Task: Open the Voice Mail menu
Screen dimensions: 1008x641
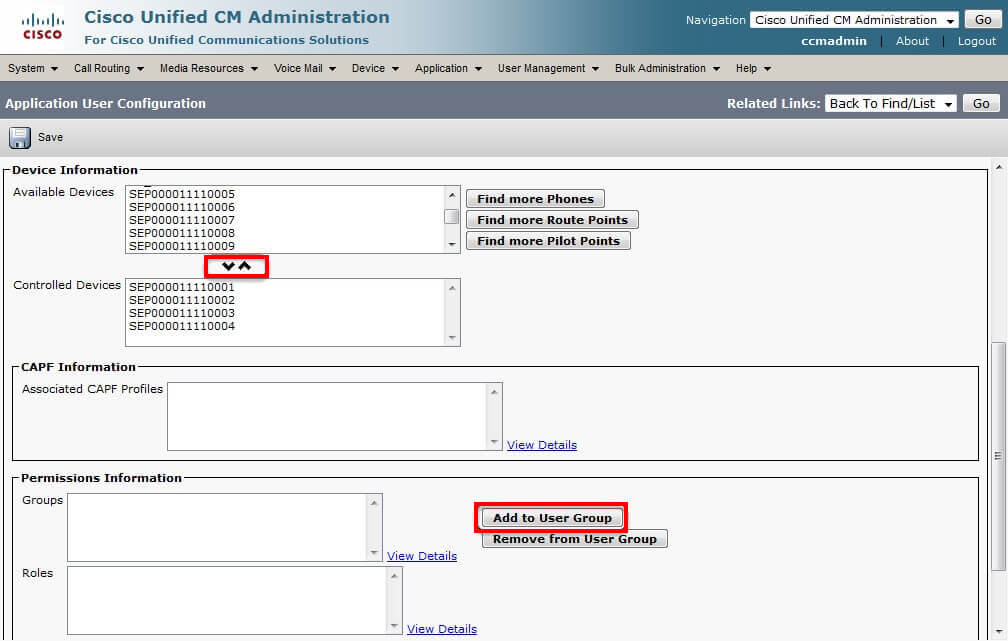Action: (x=305, y=68)
